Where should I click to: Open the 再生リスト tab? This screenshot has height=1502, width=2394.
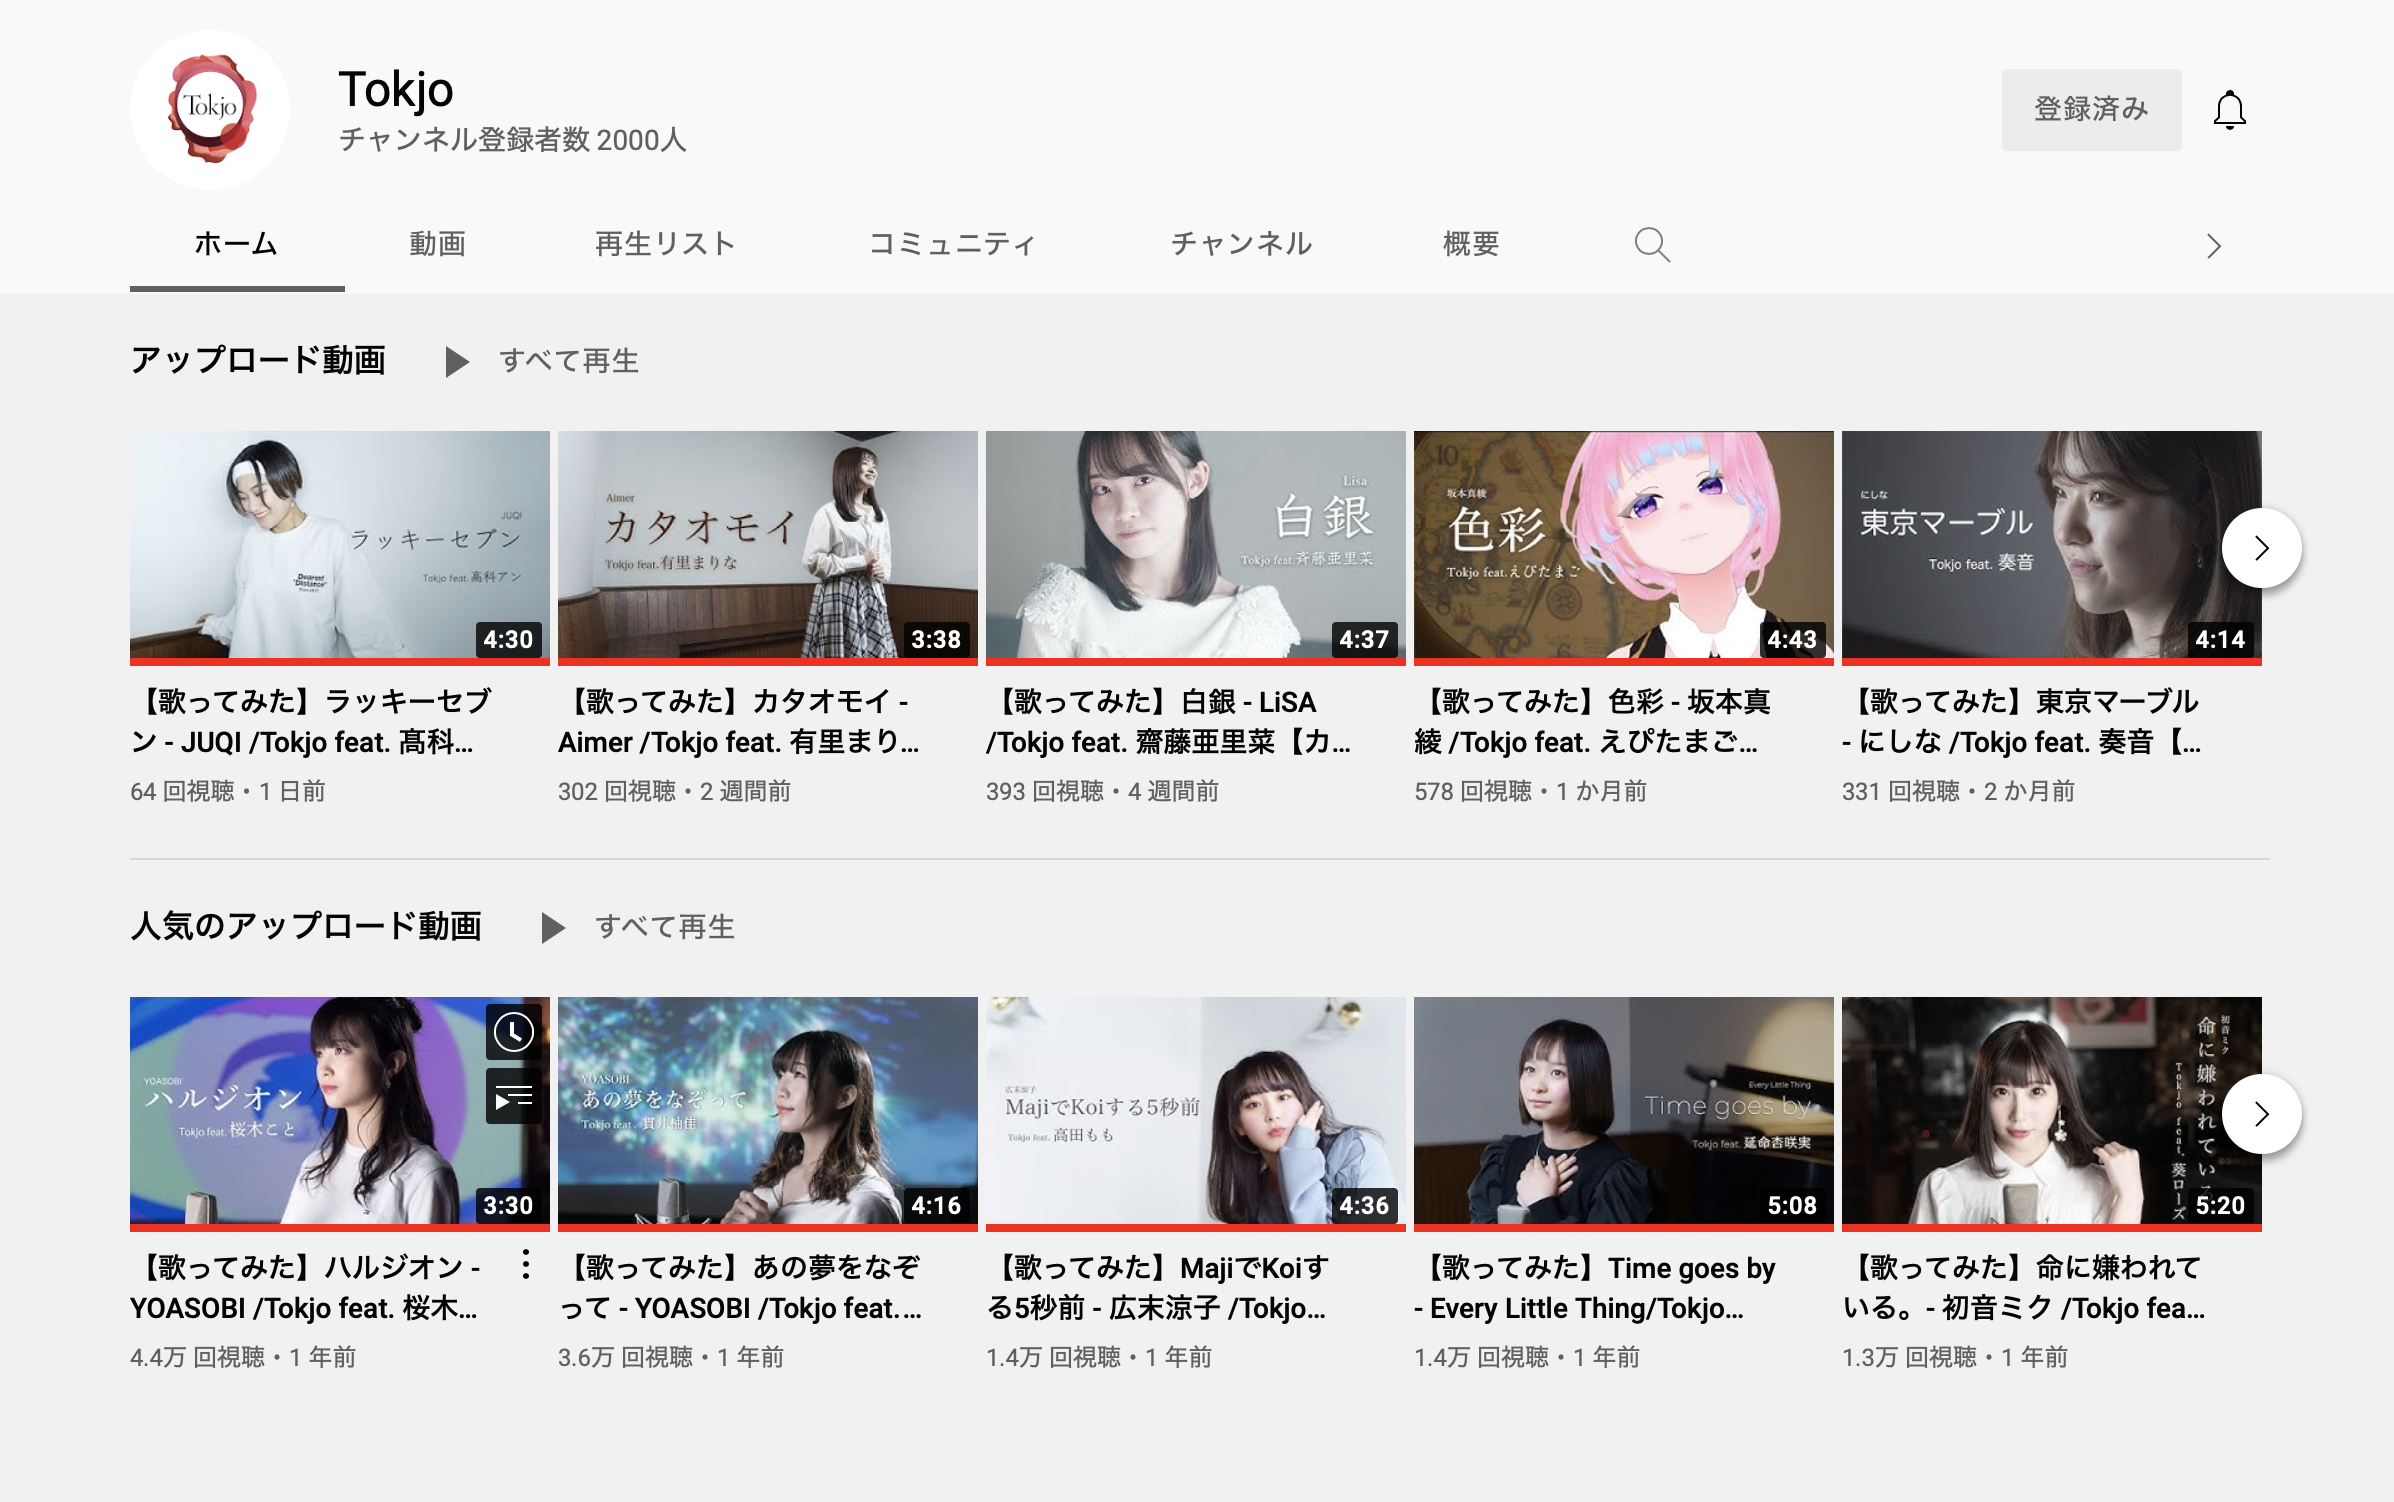tap(665, 244)
